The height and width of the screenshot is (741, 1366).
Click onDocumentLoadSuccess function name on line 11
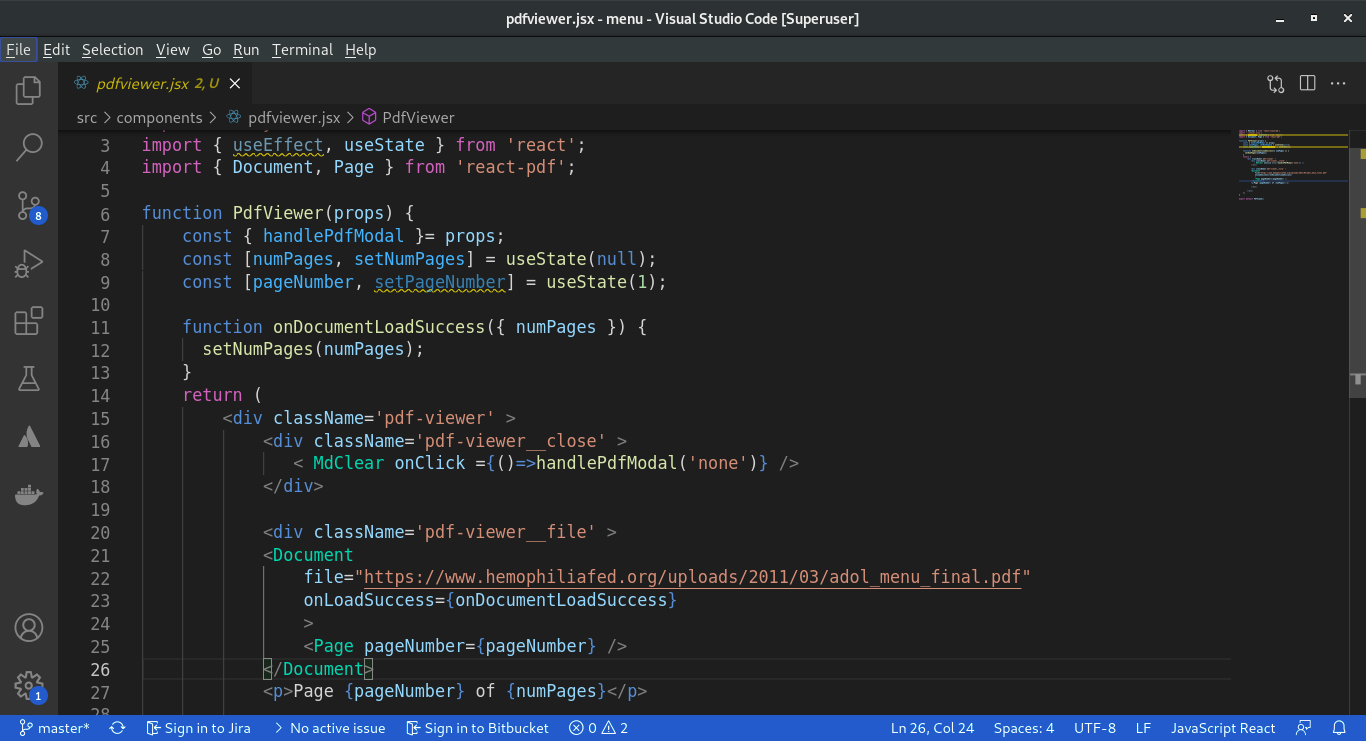point(379,327)
